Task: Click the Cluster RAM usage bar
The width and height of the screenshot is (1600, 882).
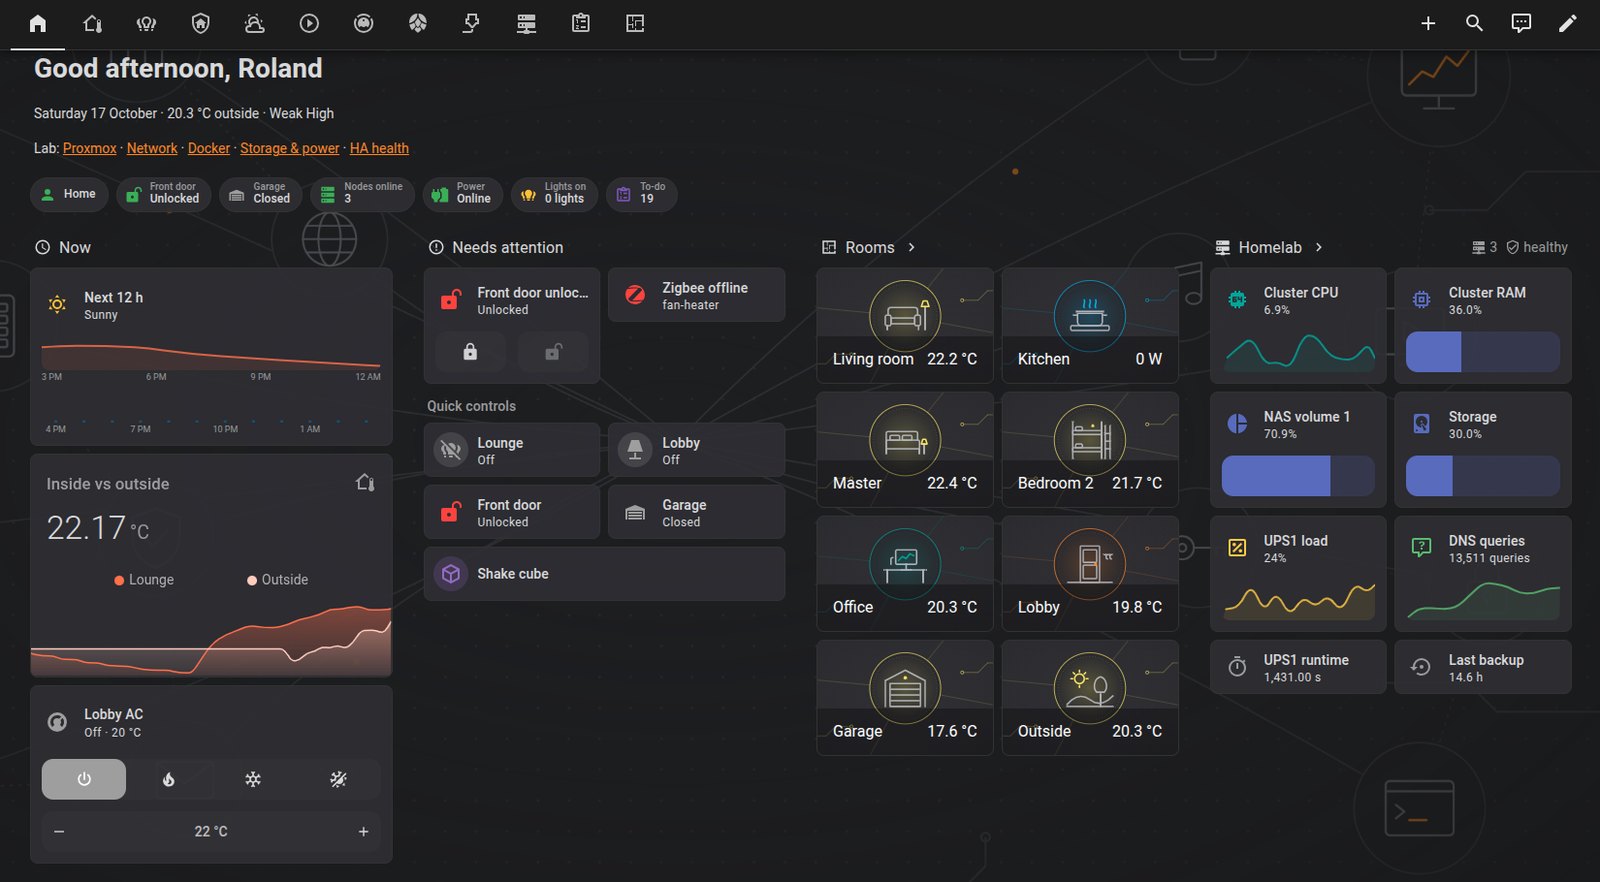Action: click(x=1483, y=352)
